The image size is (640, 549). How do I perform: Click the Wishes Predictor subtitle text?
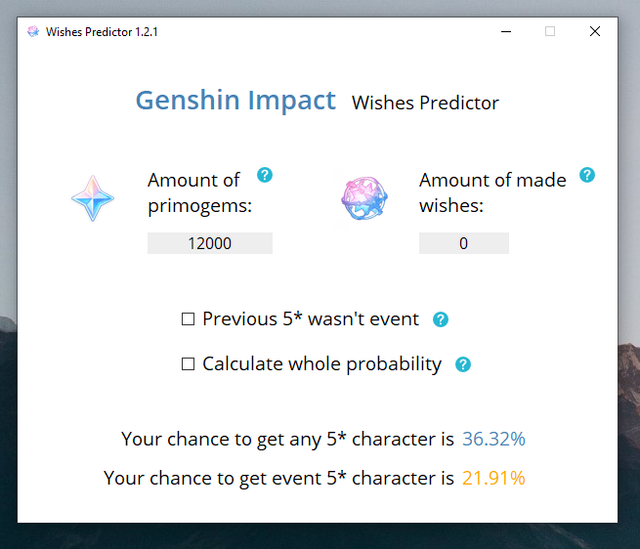click(x=425, y=103)
